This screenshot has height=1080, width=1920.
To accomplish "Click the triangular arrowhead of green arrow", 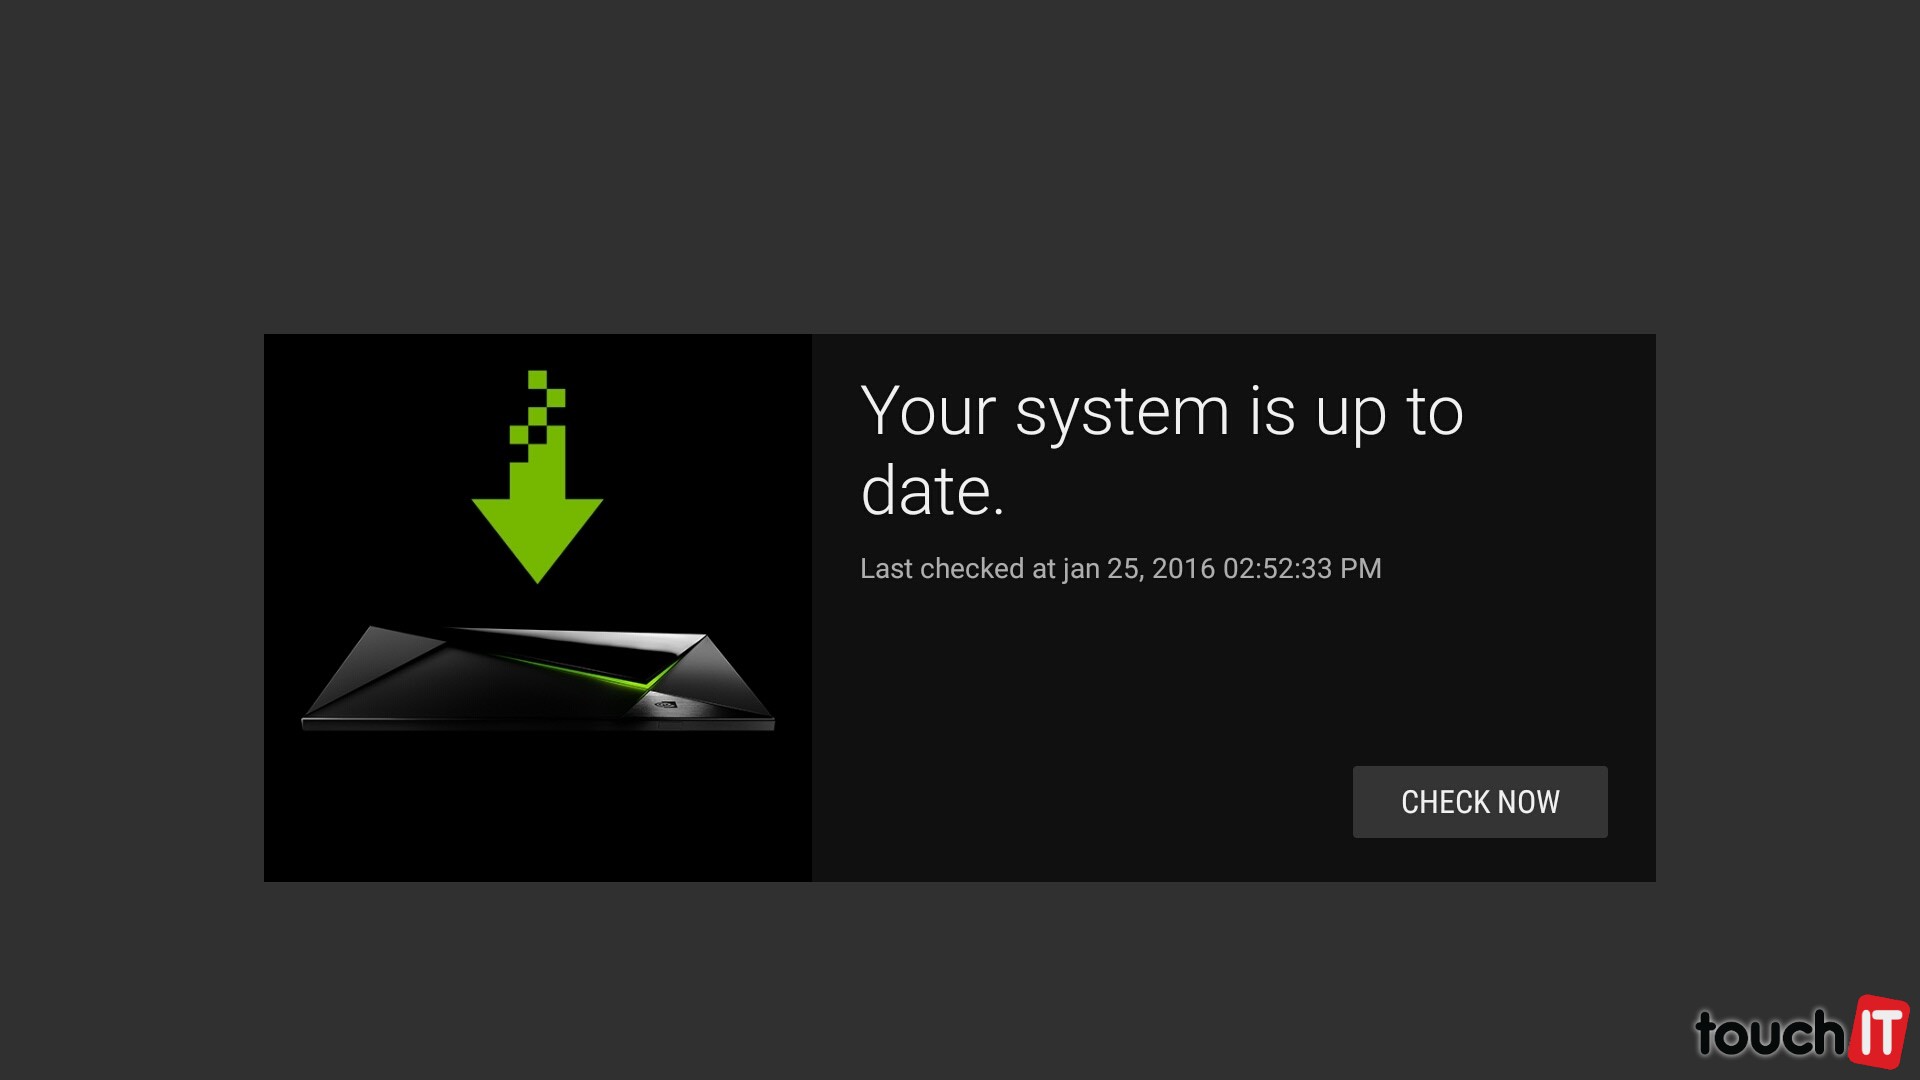I will coord(537,541).
